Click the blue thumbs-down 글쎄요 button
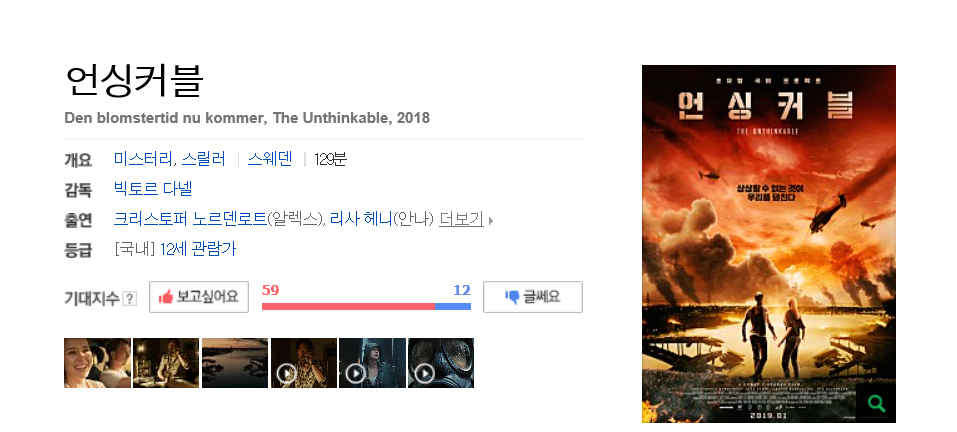Image resolution: width=957 pixels, height=432 pixels. (x=533, y=297)
